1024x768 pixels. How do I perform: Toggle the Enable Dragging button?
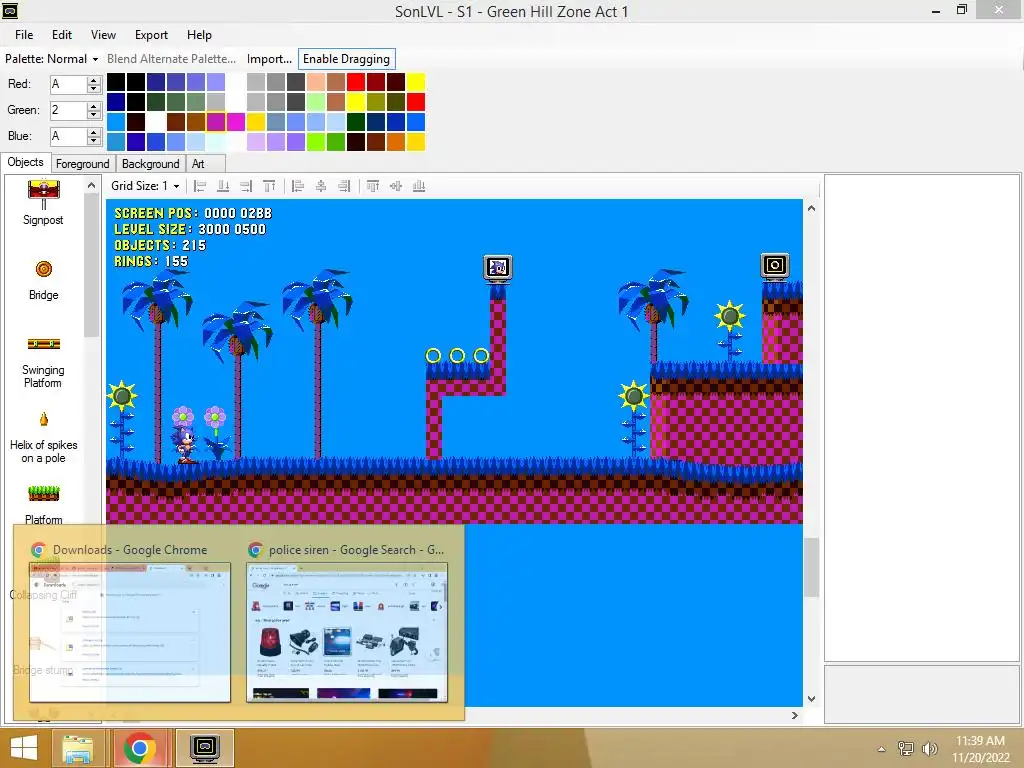[x=346, y=59]
